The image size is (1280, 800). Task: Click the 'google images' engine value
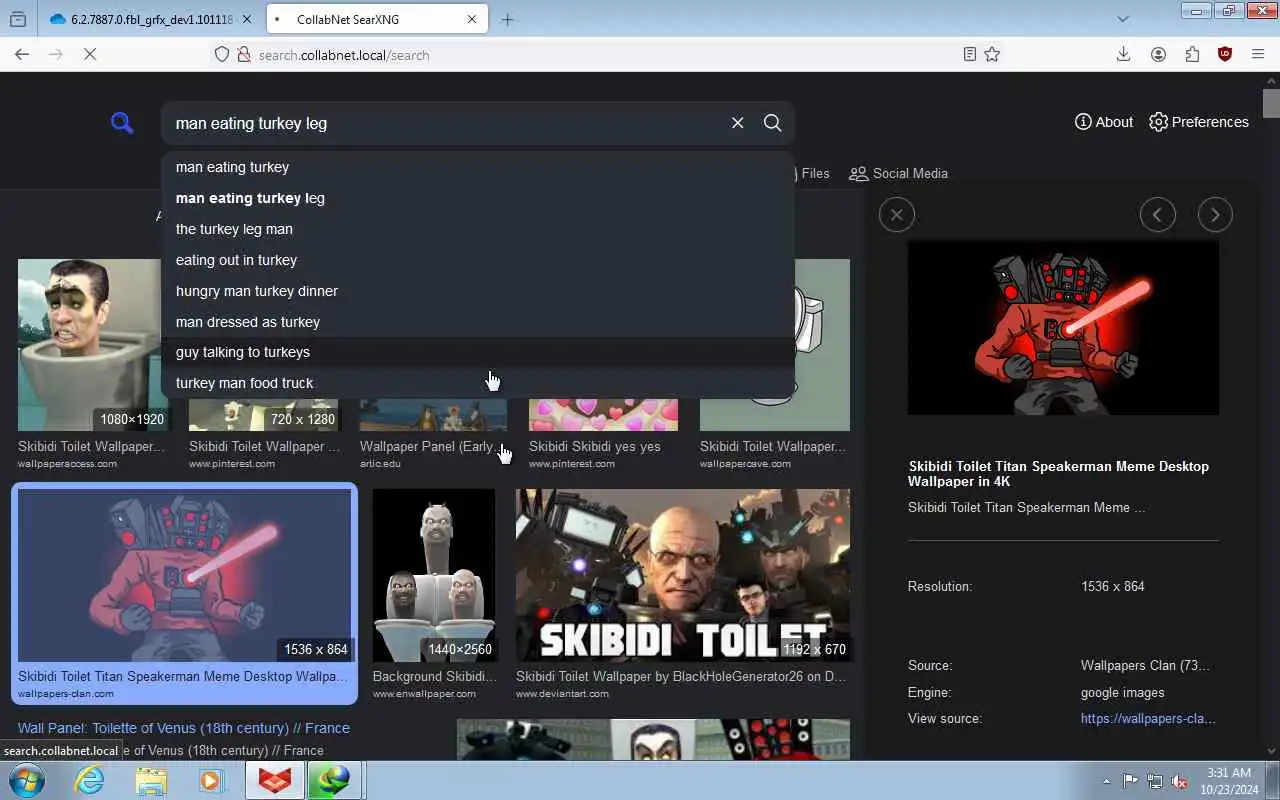(x=1122, y=692)
